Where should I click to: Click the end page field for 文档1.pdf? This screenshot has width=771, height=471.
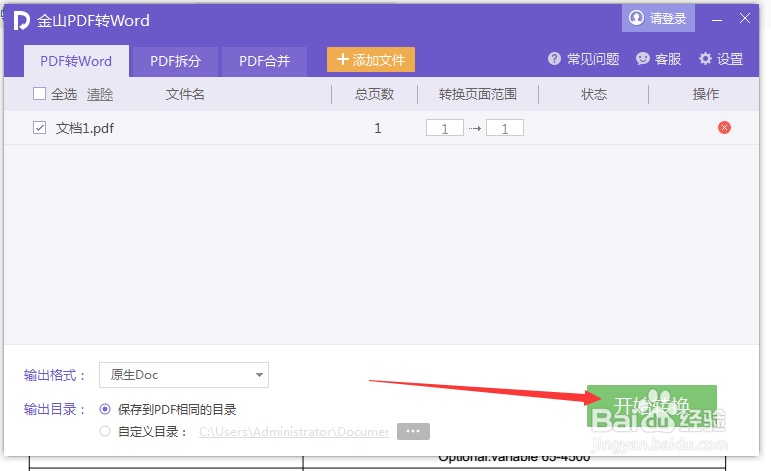[504, 128]
